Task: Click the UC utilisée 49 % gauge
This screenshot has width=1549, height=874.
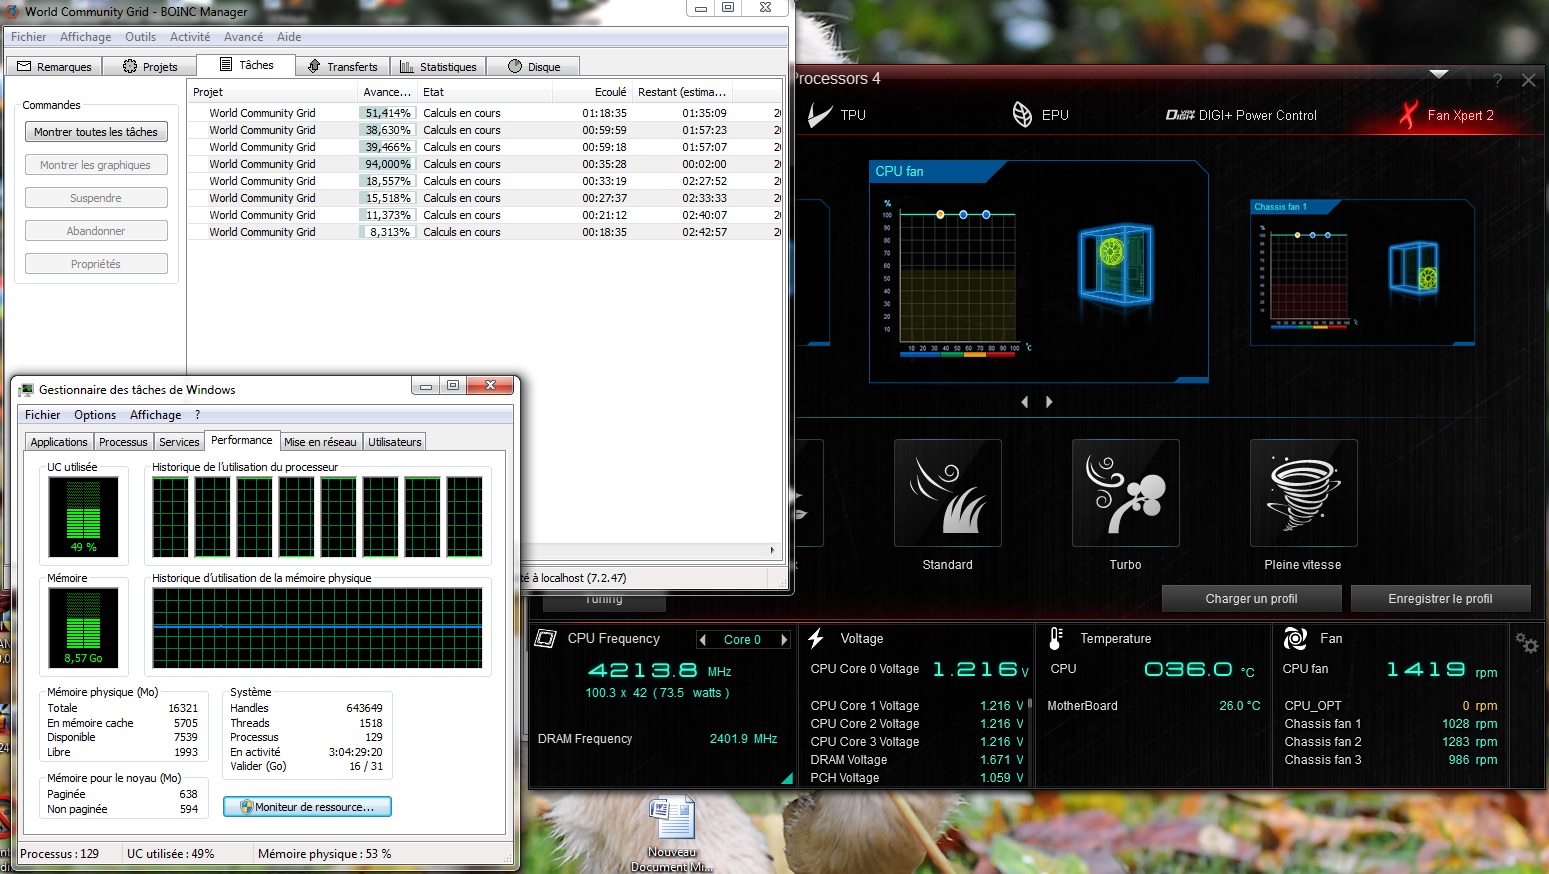Action: tap(84, 516)
